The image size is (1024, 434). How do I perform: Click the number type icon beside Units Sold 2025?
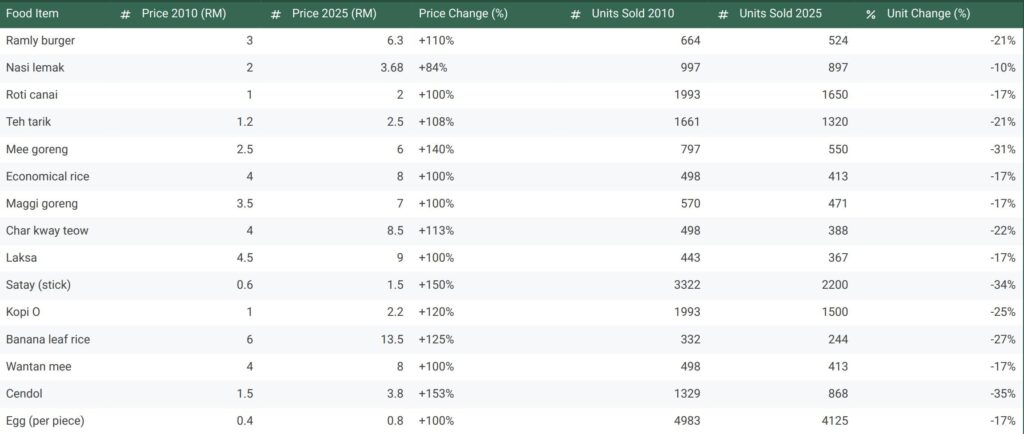pyautogui.click(x=722, y=14)
